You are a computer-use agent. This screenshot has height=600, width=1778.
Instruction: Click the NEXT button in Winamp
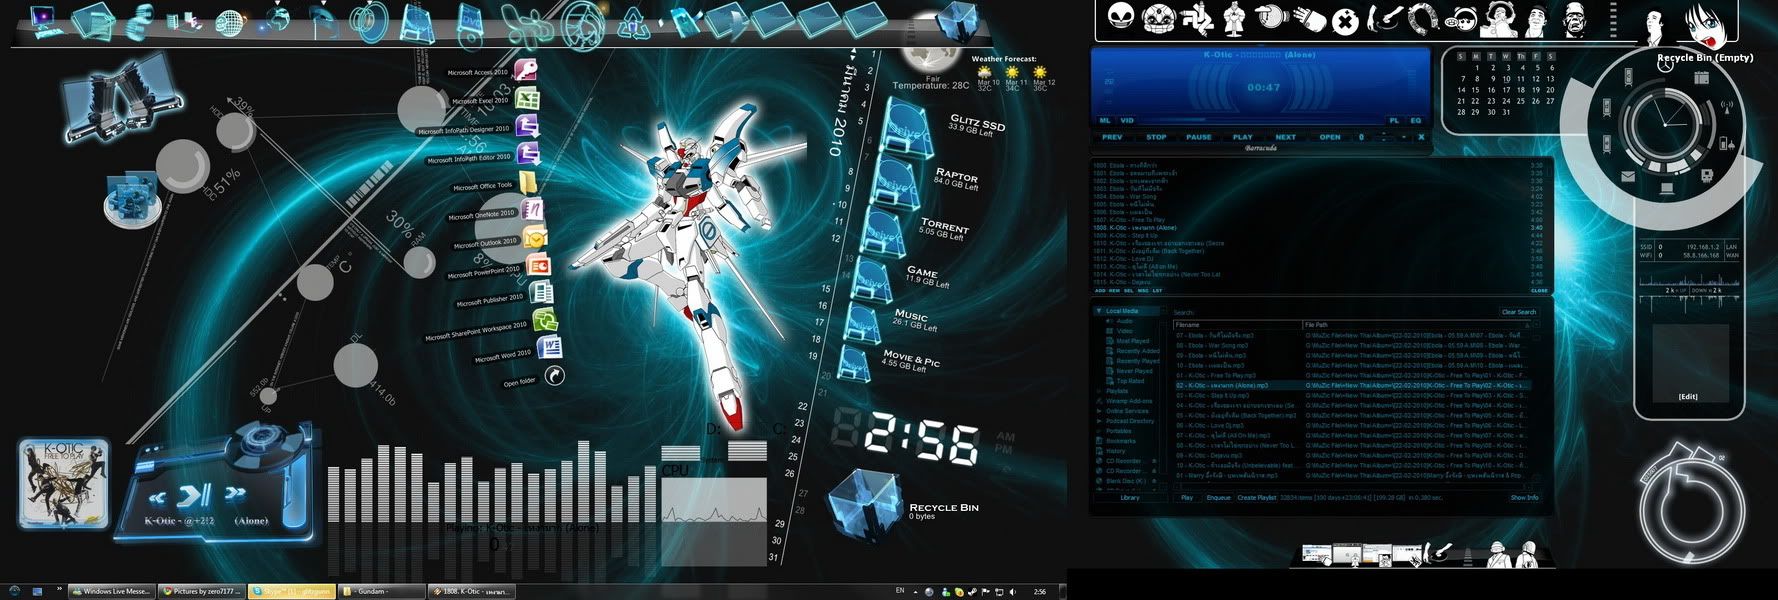point(1286,137)
